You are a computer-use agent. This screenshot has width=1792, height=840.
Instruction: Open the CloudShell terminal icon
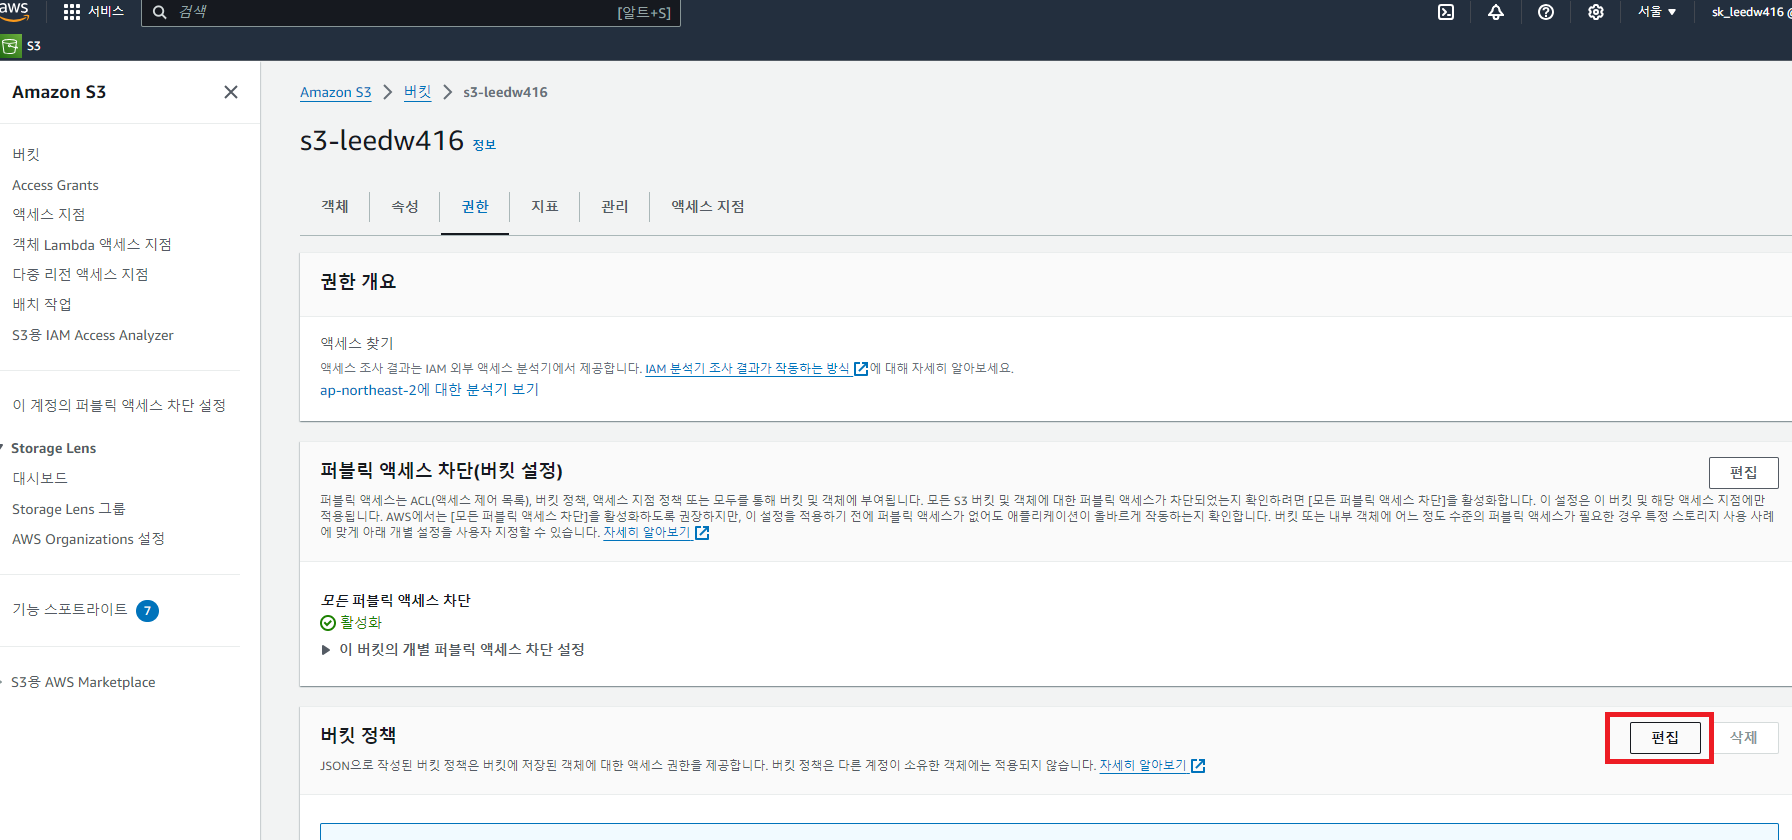tap(1446, 12)
